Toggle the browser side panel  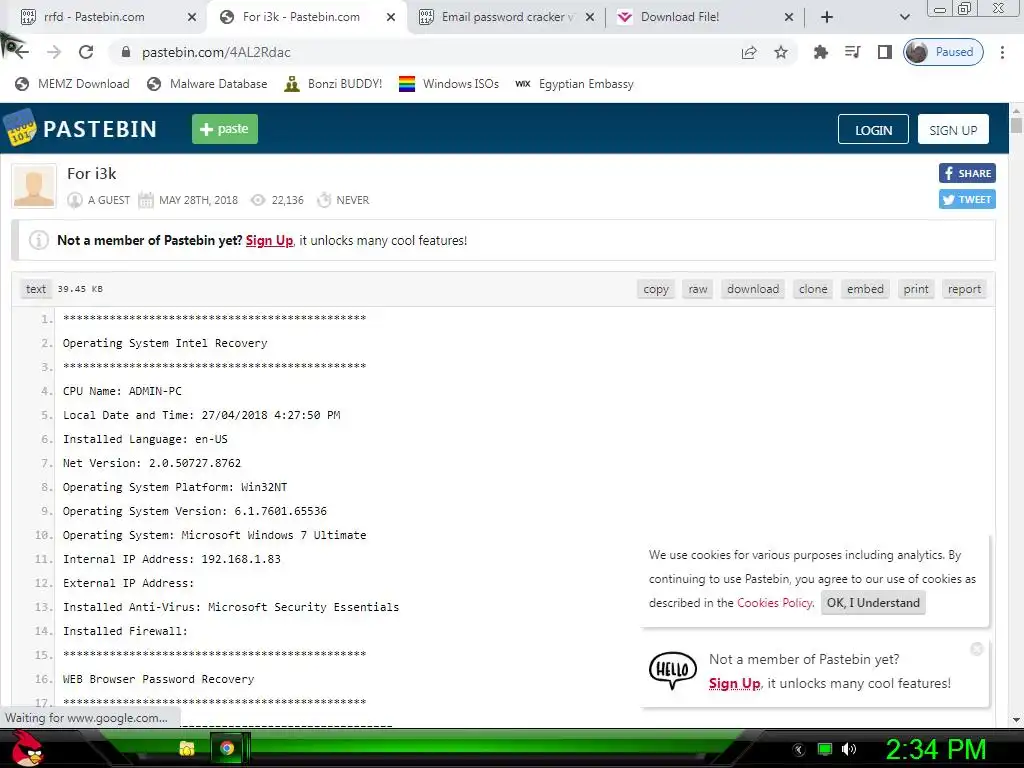(885, 52)
